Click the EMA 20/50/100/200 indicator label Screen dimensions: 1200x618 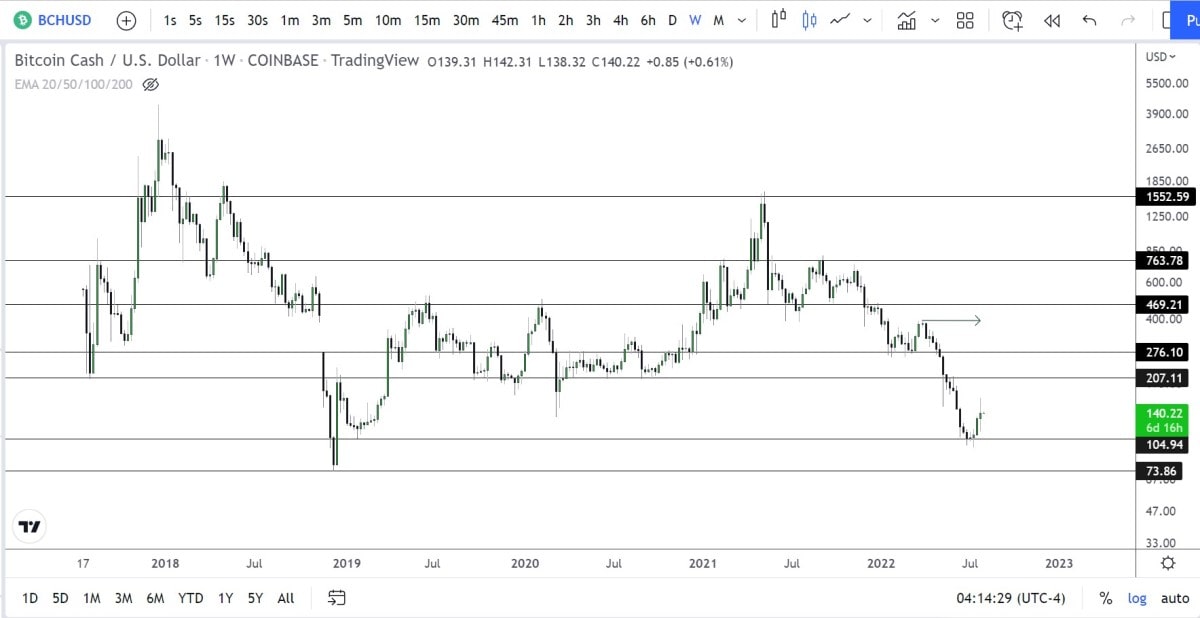click(74, 85)
